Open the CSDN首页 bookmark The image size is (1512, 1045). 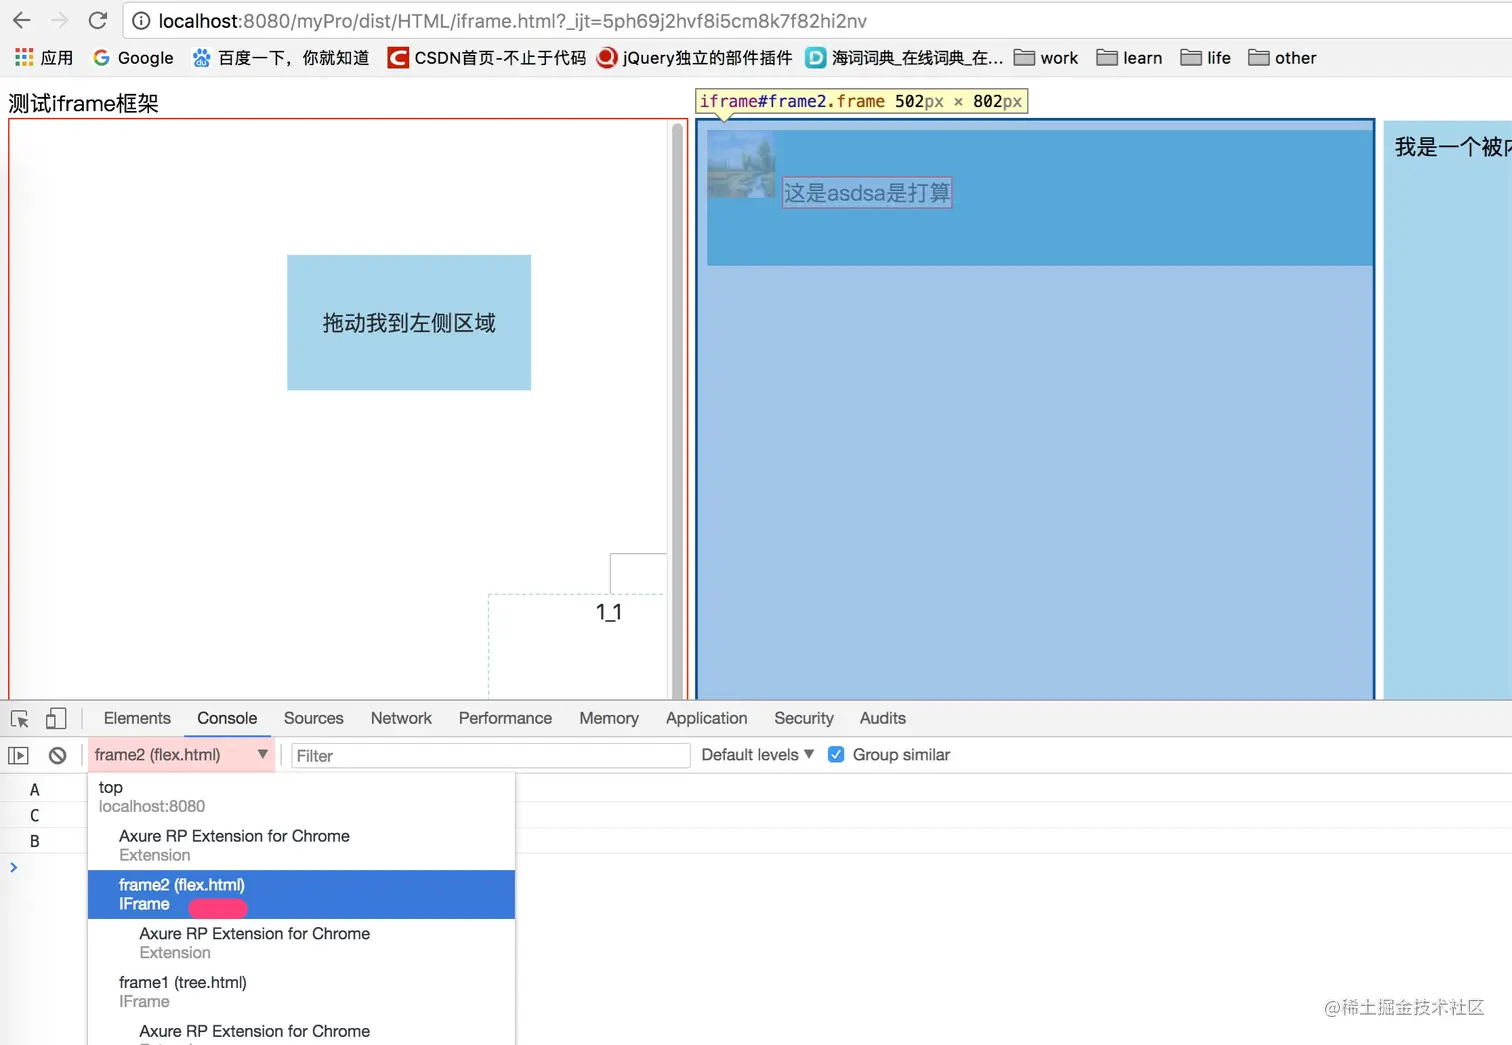pos(487,58)
